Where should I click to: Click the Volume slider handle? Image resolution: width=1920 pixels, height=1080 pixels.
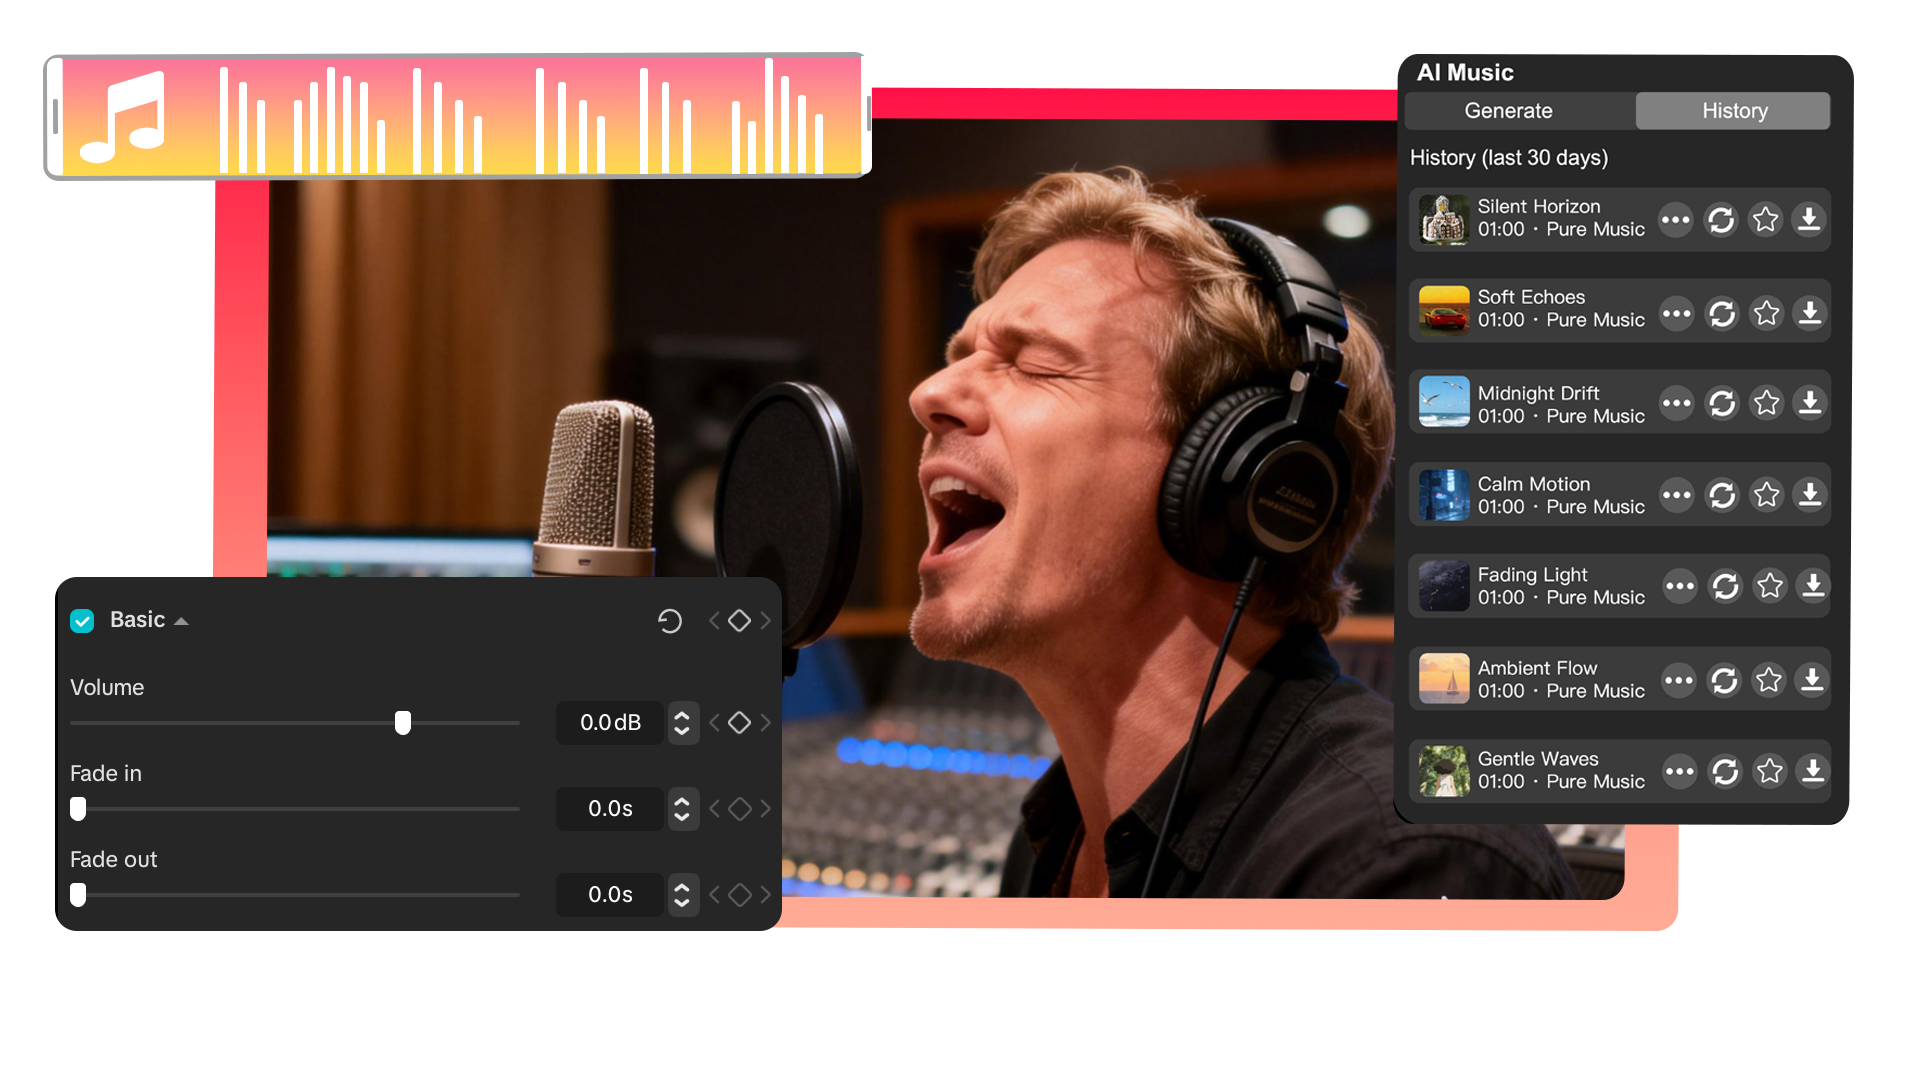tap(403, 722)
